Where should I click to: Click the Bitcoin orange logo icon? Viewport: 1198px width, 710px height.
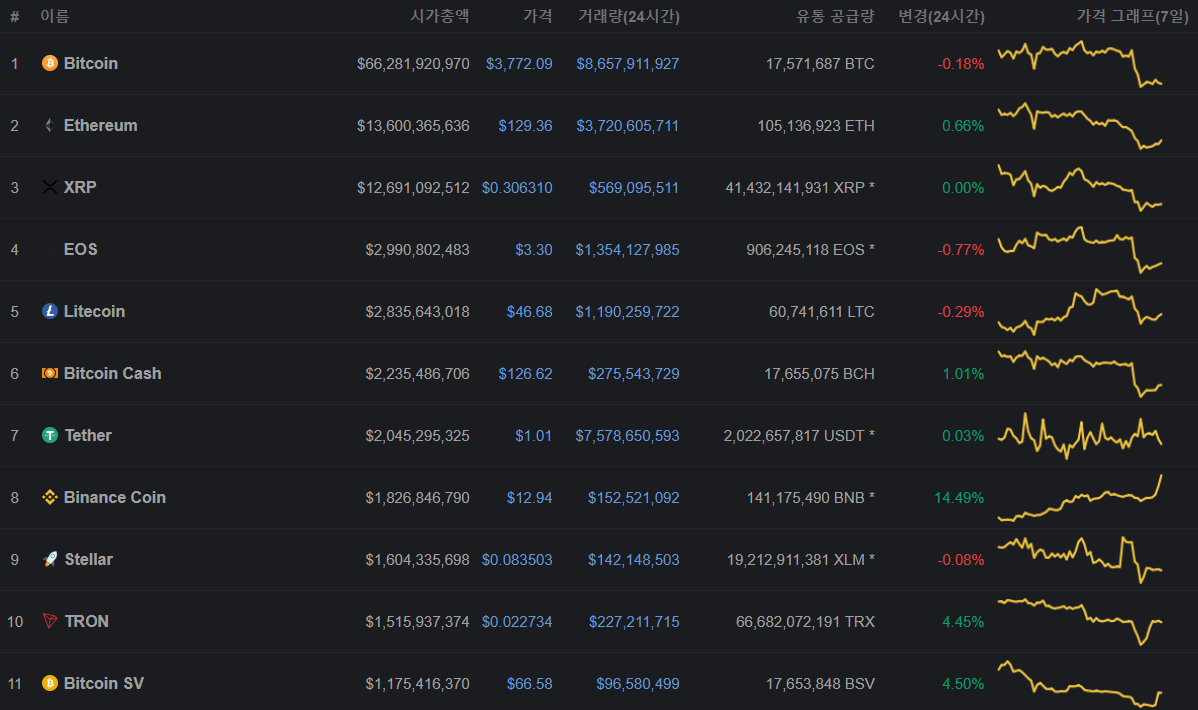(x=50, y=63)
